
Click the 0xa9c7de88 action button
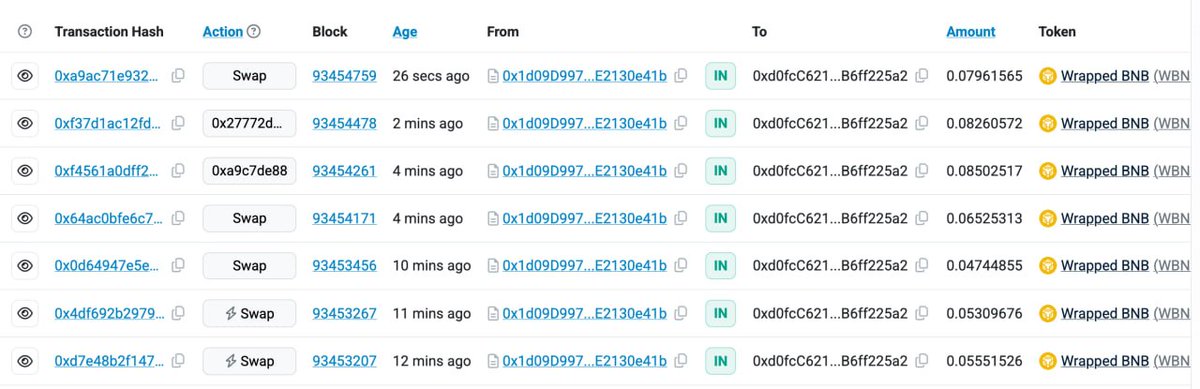click(250, 171)
